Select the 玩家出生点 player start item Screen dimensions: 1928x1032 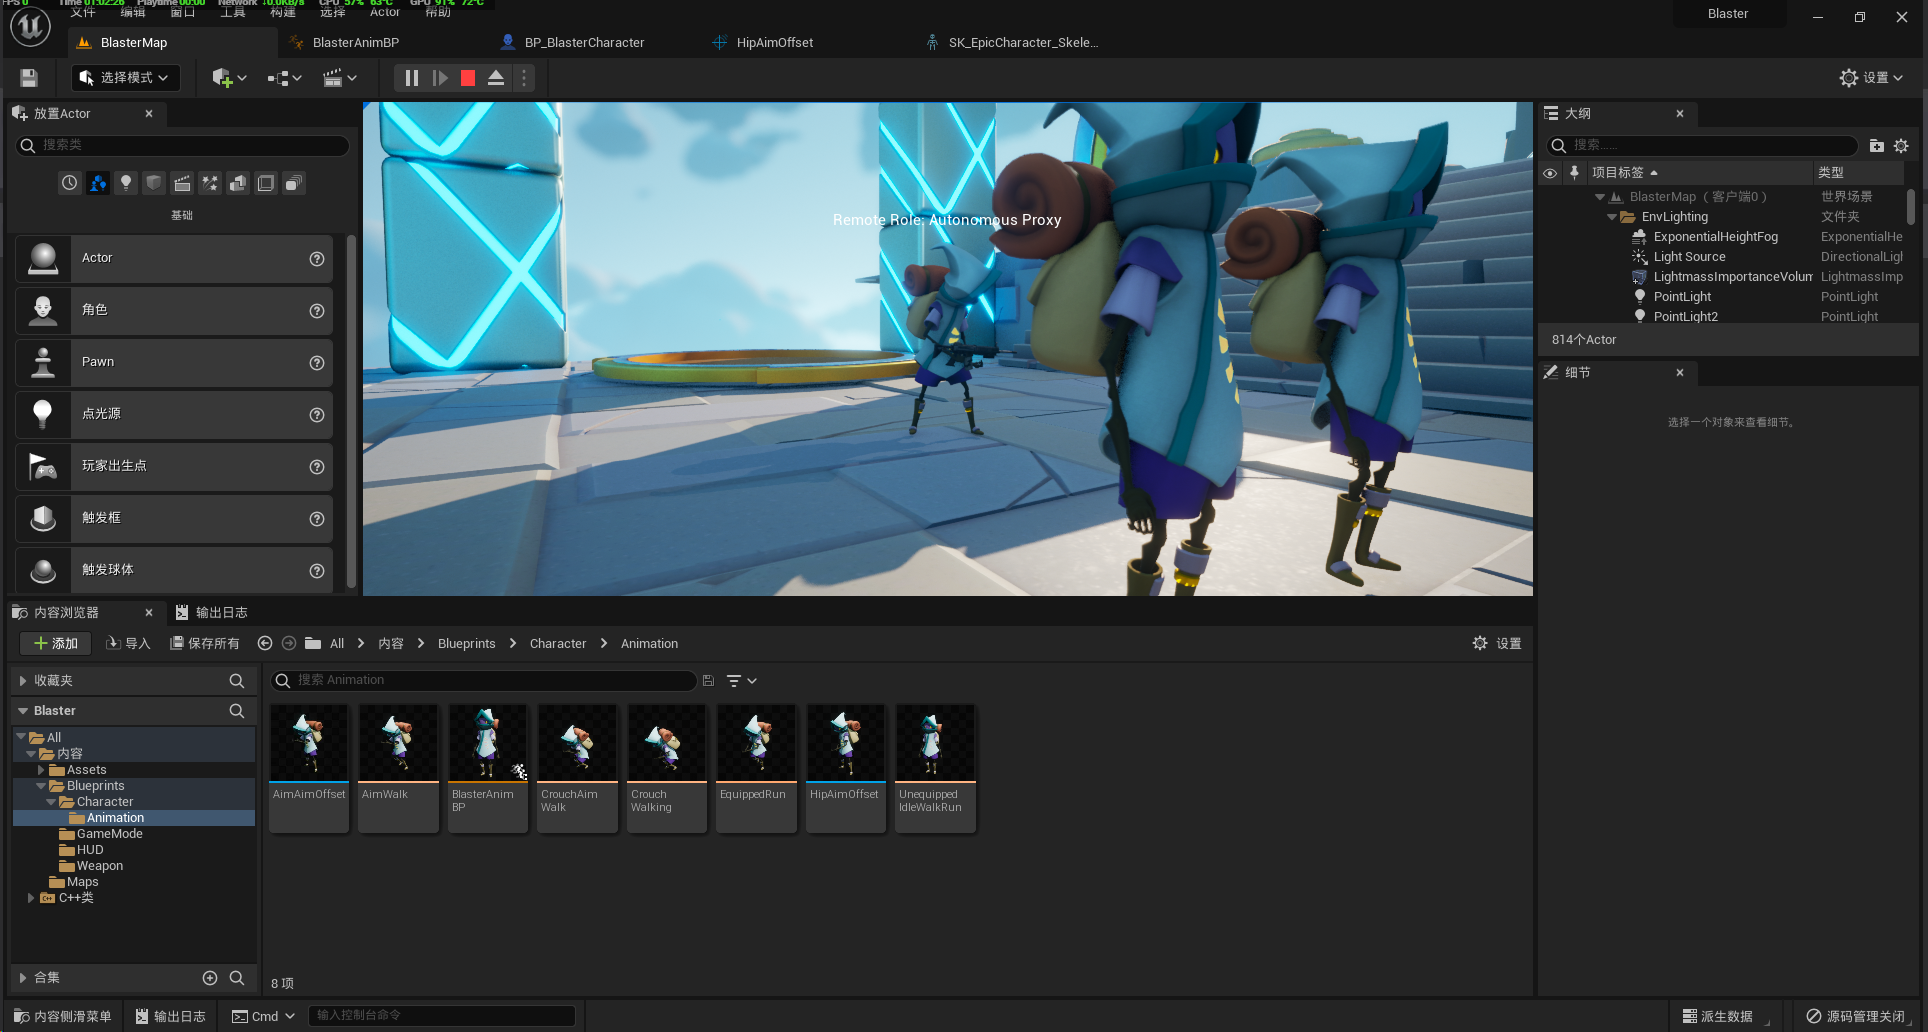coord(174,466)
